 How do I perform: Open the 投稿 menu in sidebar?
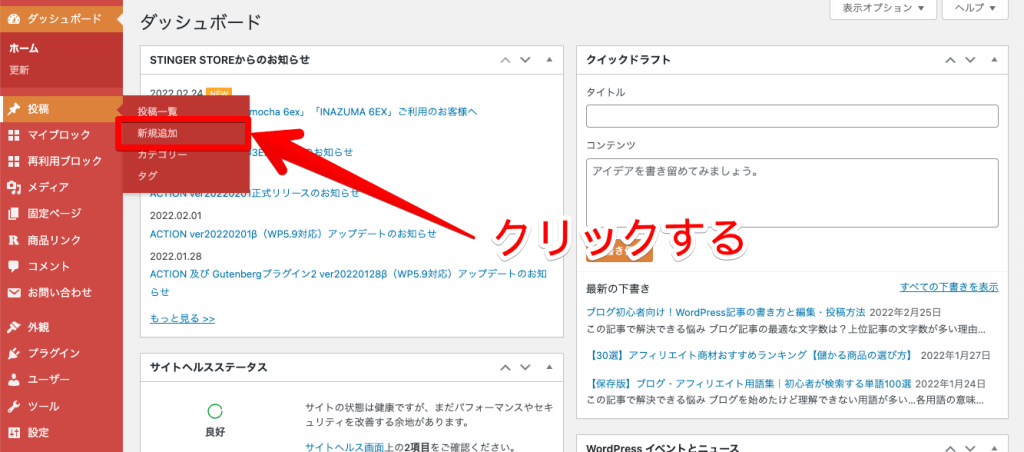(x=61, y=109)
